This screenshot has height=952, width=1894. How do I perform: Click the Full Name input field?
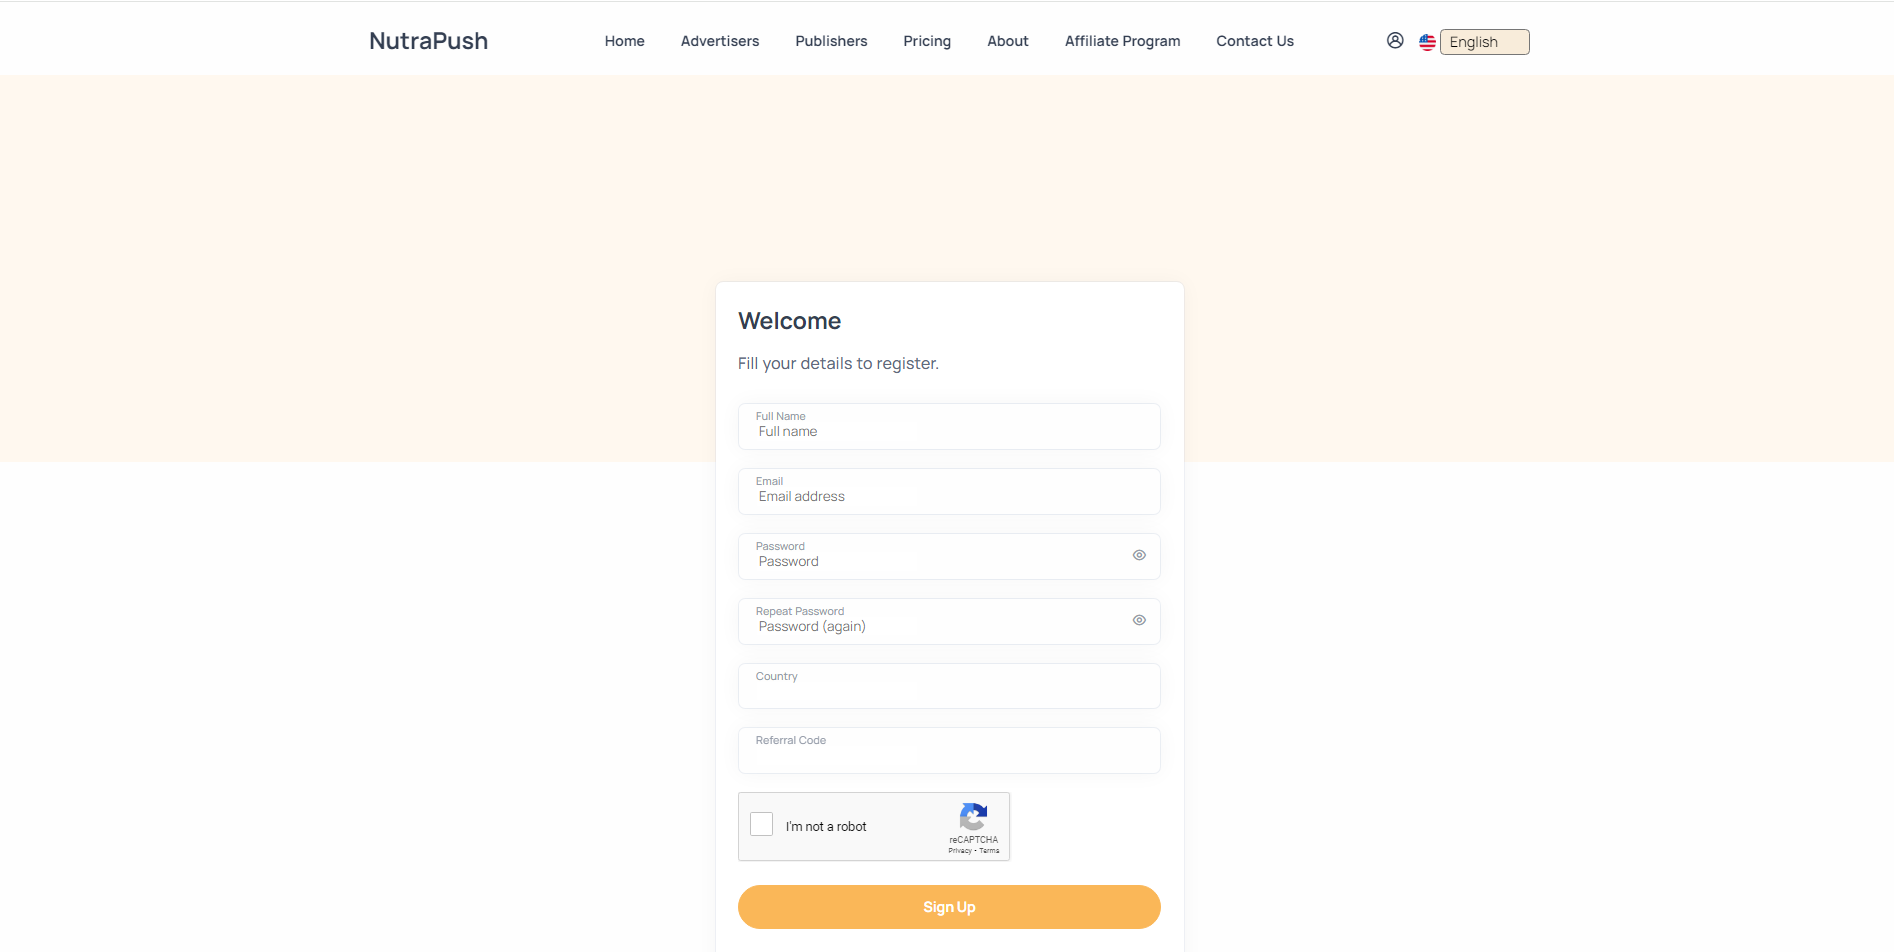pyautogui.click(x=948, y=428)
